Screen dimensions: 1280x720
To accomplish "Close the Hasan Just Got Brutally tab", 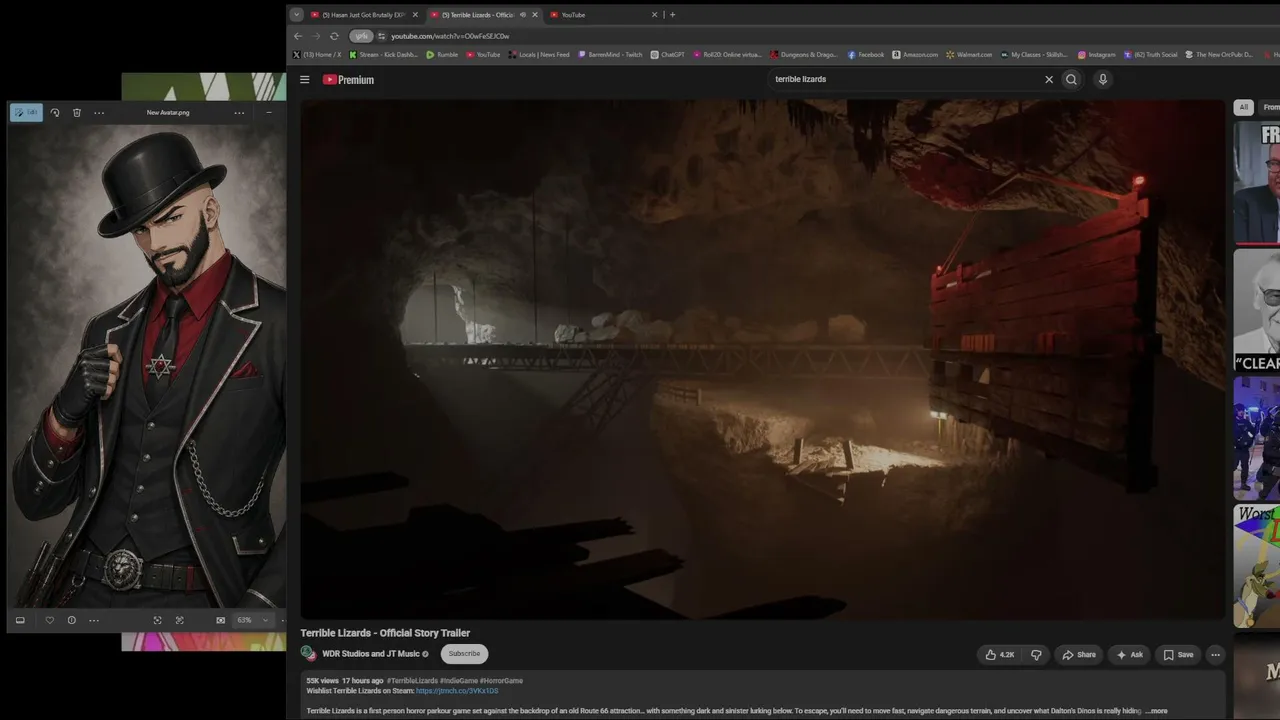I will (x=415, y=15).
